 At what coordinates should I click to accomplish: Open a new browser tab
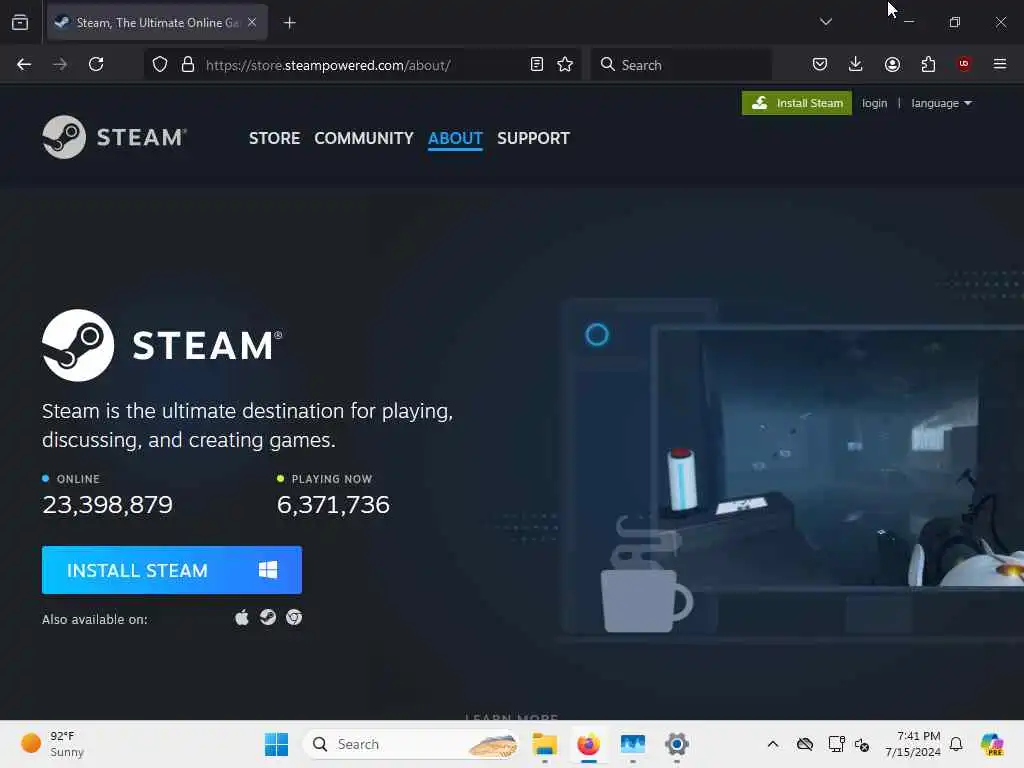289,23
